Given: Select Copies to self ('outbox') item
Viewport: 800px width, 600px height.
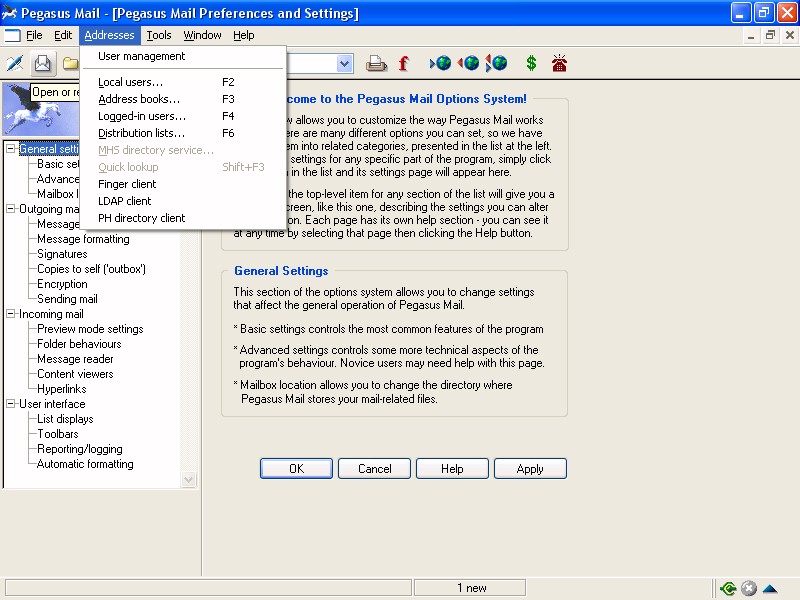Looking at the screenshot, I should pos(91,269).
